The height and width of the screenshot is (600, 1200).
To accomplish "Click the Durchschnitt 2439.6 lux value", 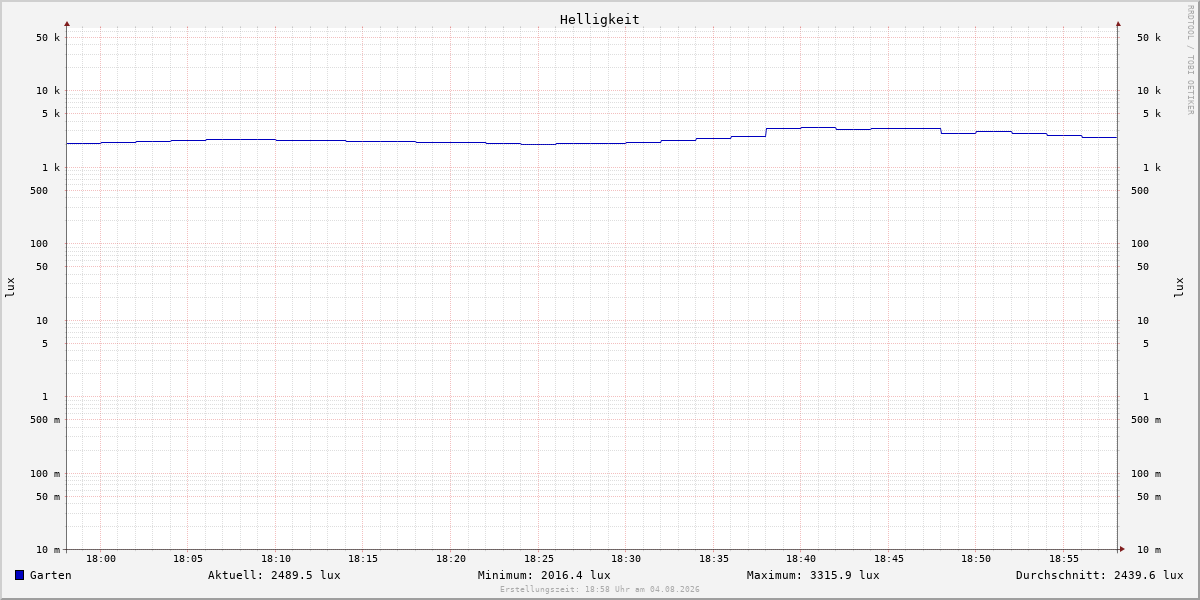I will point(1100,575).
